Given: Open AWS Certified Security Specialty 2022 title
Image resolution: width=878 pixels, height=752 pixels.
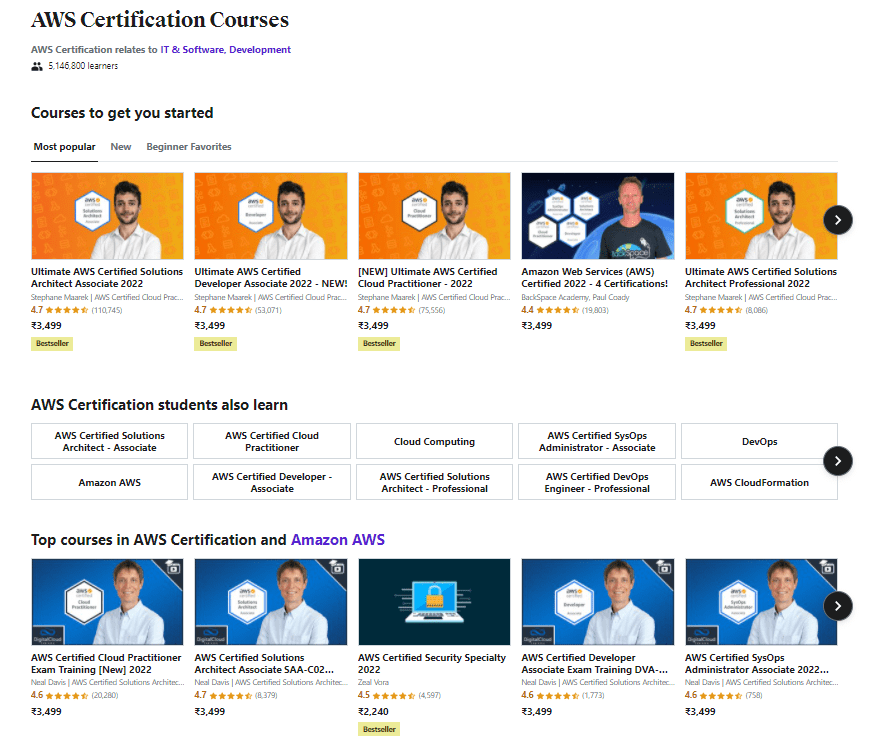Looking at the screenshot, I should [x=432, y=664].
